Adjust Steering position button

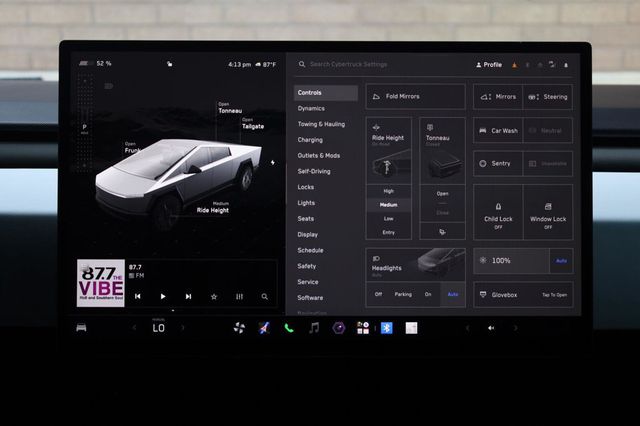pyautogui.click(x=548, y=97)
